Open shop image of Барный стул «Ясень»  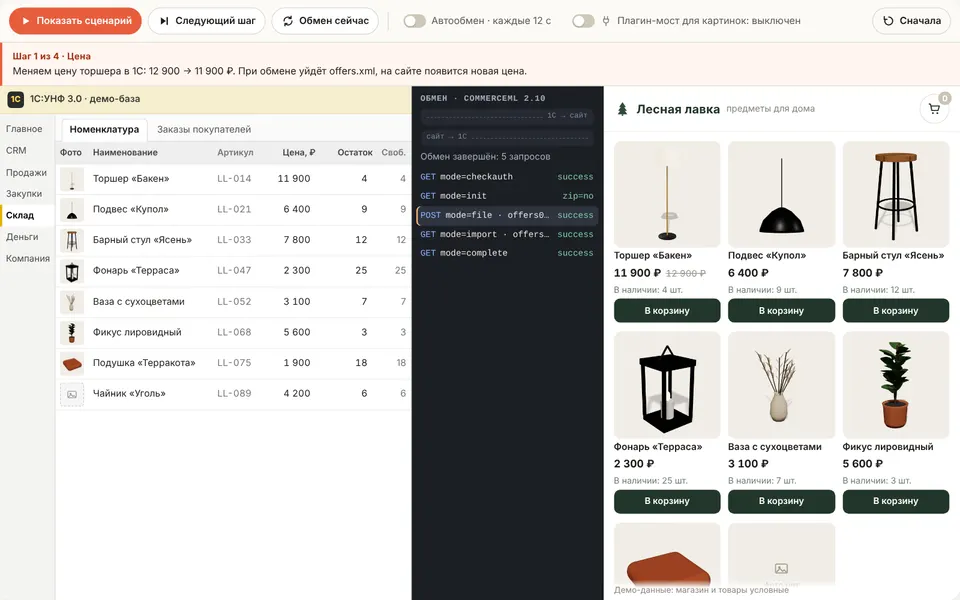coord(896,194)
